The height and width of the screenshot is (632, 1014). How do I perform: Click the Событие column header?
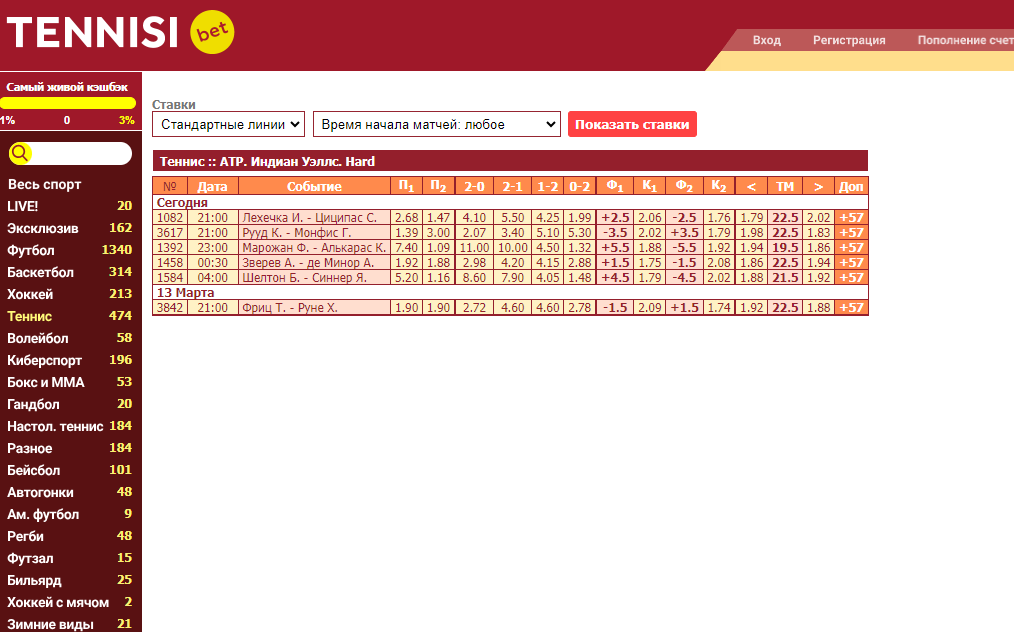(314, 186)
